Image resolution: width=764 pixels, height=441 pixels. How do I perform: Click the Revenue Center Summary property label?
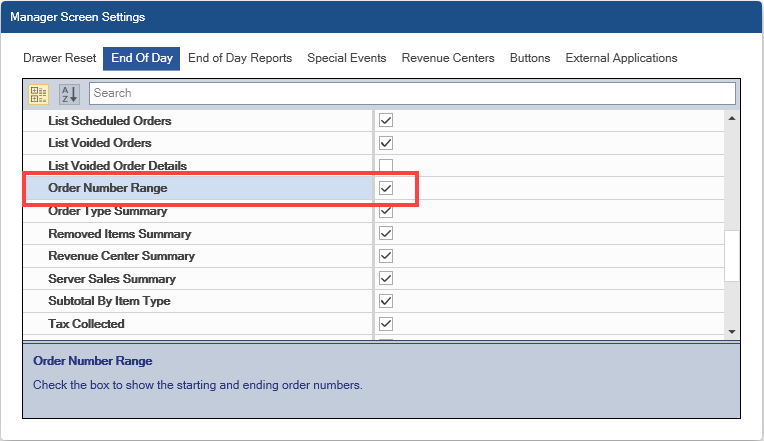click(x=121, y=256)
